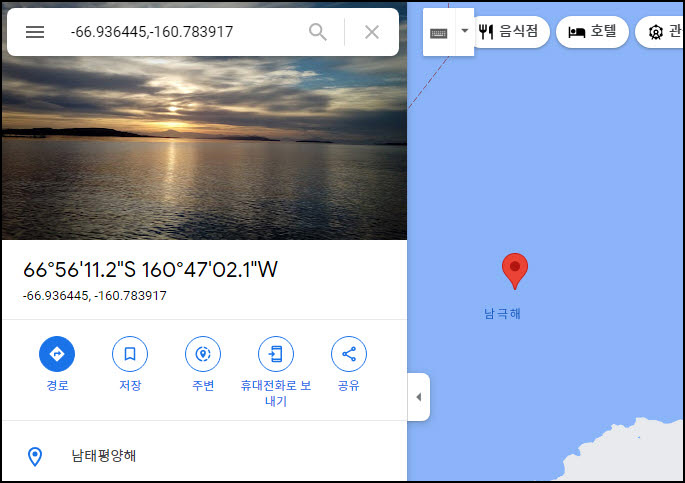Select the 음식점 restaurants chip
The width and height of the screenshot is (685, 483).
pyautogui.click(x=510, y=31)
